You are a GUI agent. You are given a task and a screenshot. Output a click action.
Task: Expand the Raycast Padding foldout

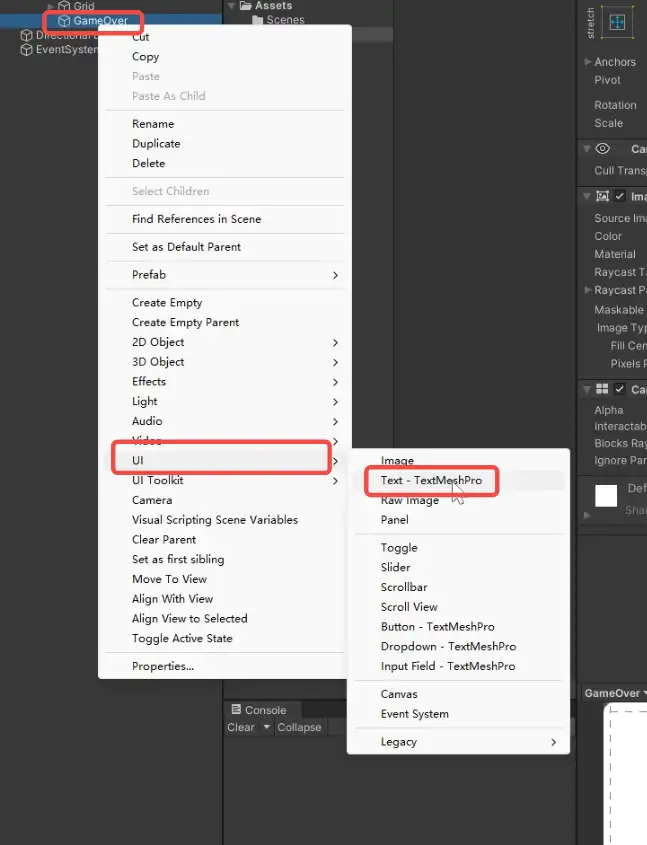tap(588, 290)
